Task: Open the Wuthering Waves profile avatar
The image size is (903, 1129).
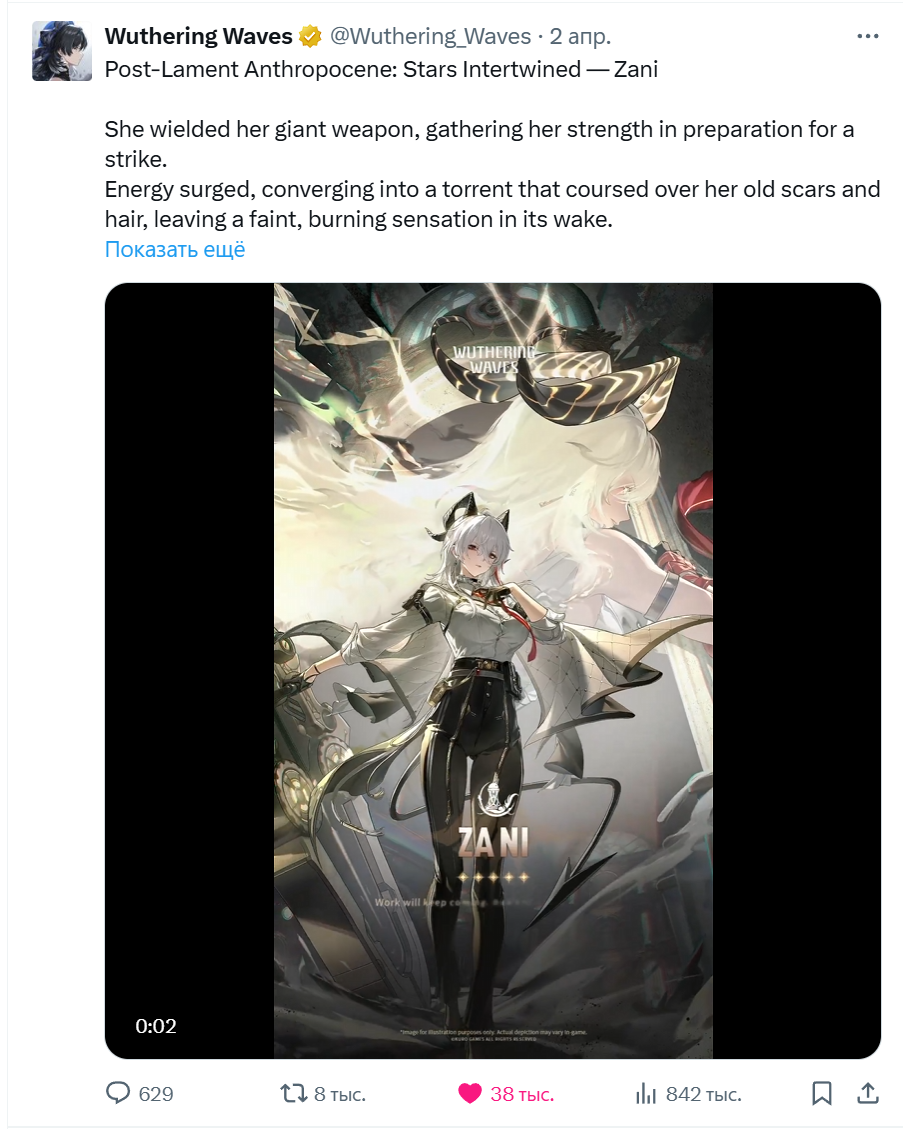Action: [62, 51]
